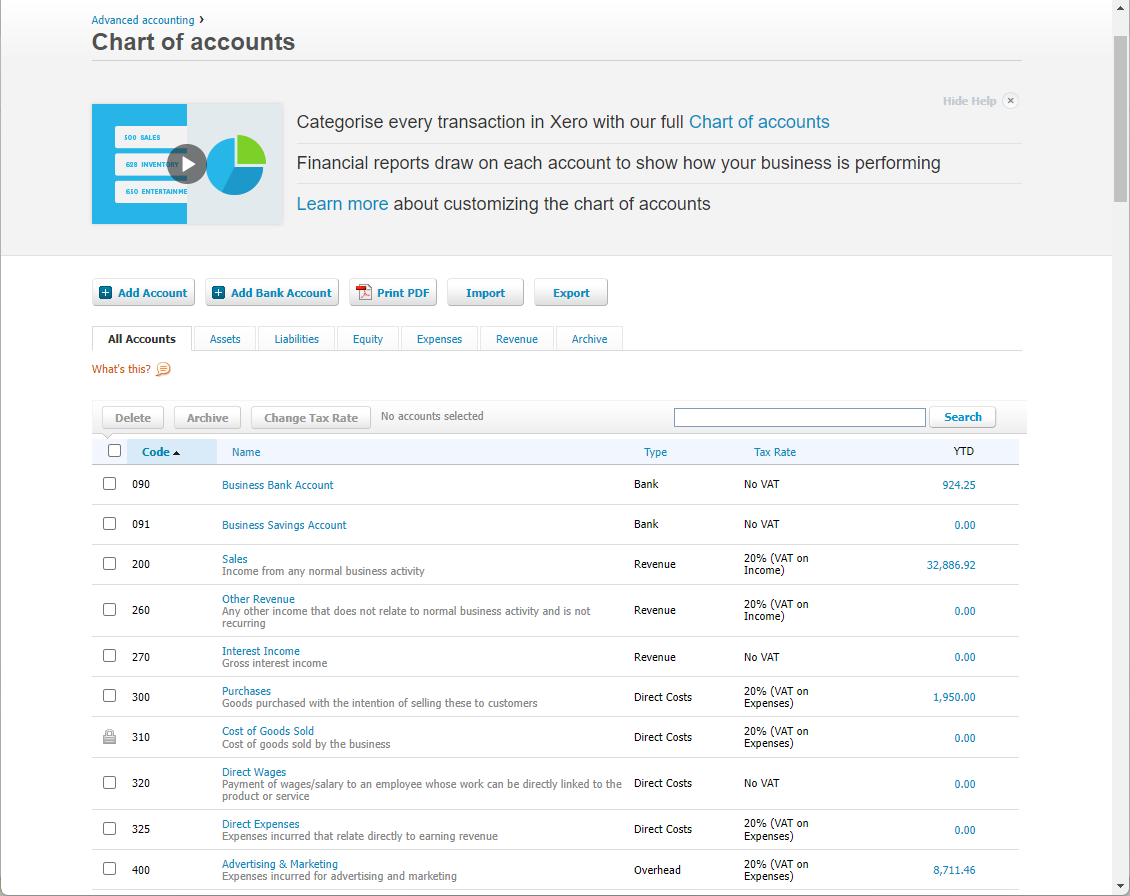The height and width of the screenshot is (896, 1130).
Task: Click the Change Tax Rate button
Action: tap(310, 417)
